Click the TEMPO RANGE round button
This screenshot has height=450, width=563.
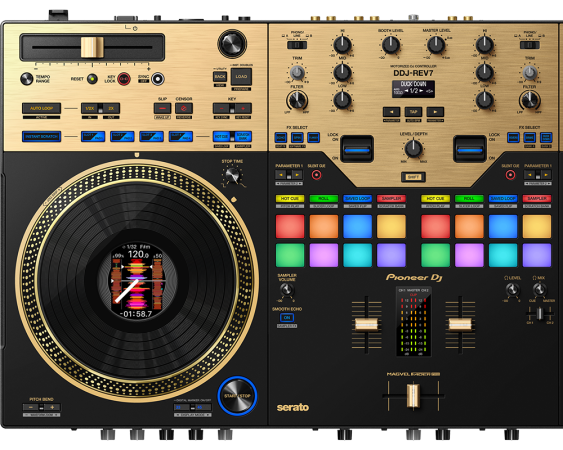click(27, 79)
